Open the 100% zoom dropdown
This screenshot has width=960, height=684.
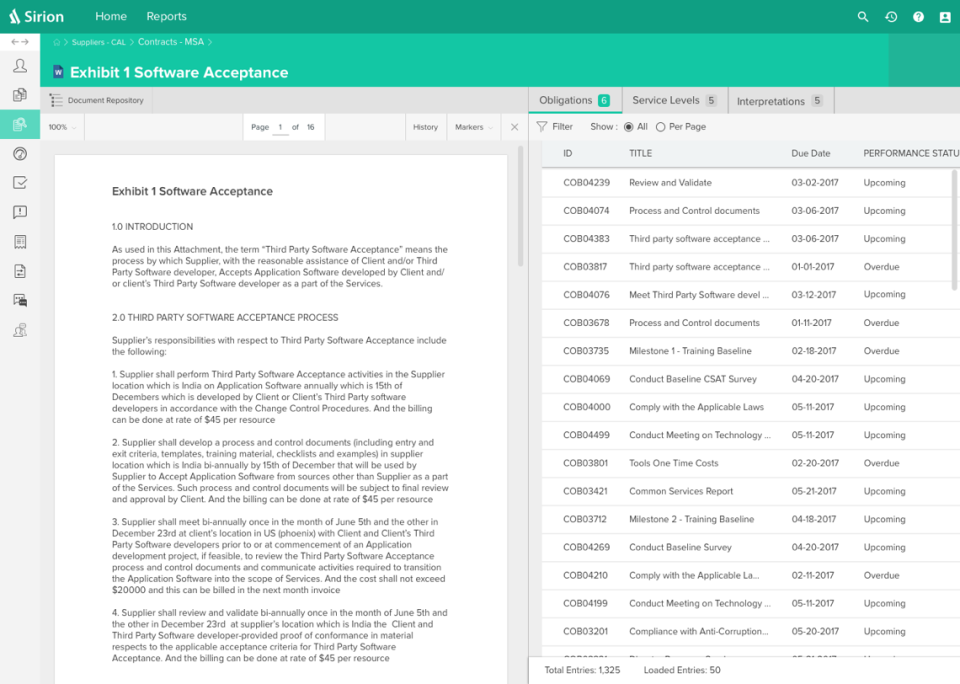coord(63,127)
